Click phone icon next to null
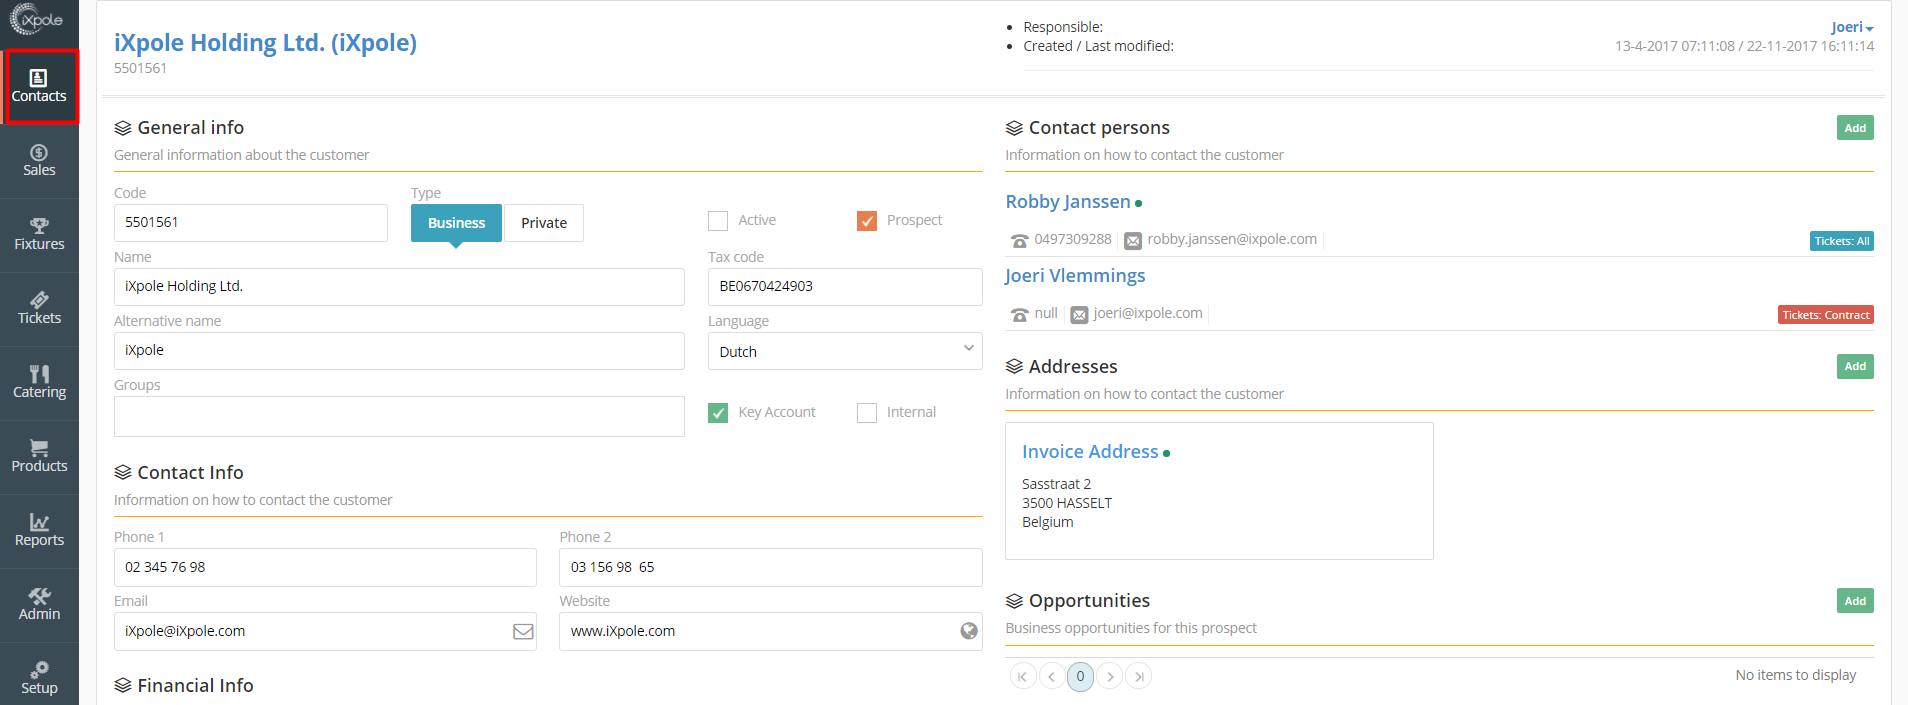The image size is (1908, 705). (x=1020, y=315)
